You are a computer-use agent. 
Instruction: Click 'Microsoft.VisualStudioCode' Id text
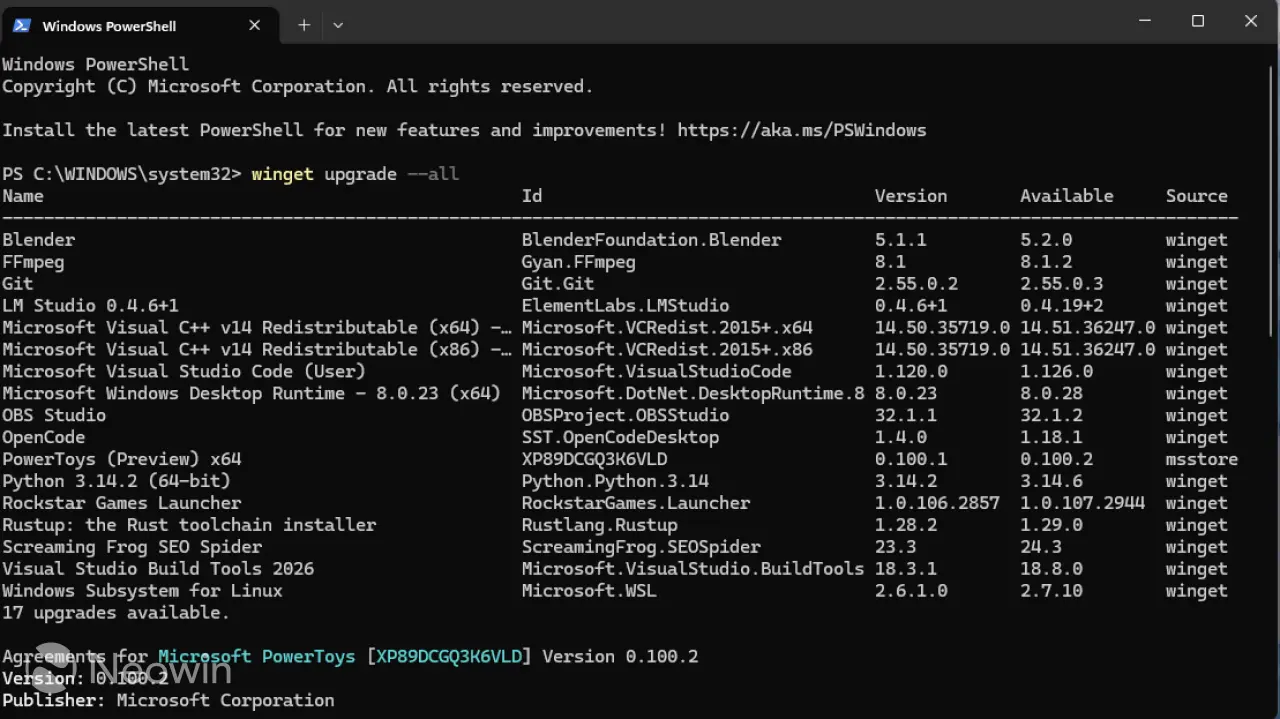657,372
